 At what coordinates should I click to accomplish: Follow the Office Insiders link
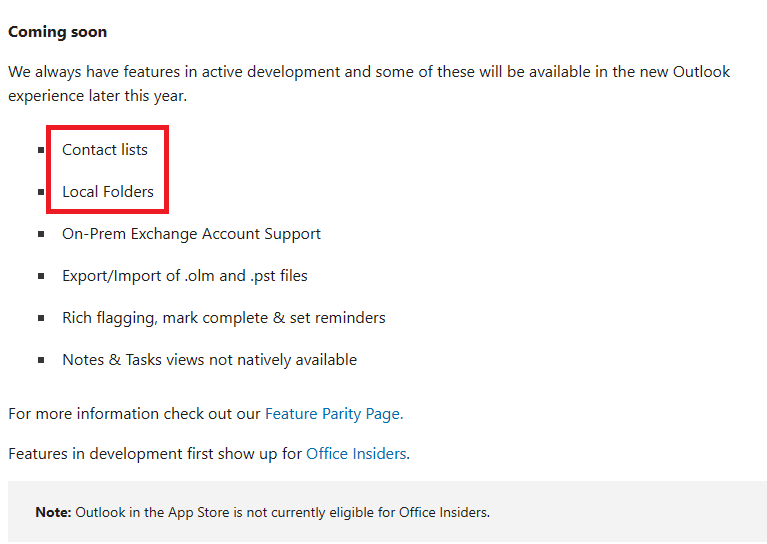click(356, 454)
